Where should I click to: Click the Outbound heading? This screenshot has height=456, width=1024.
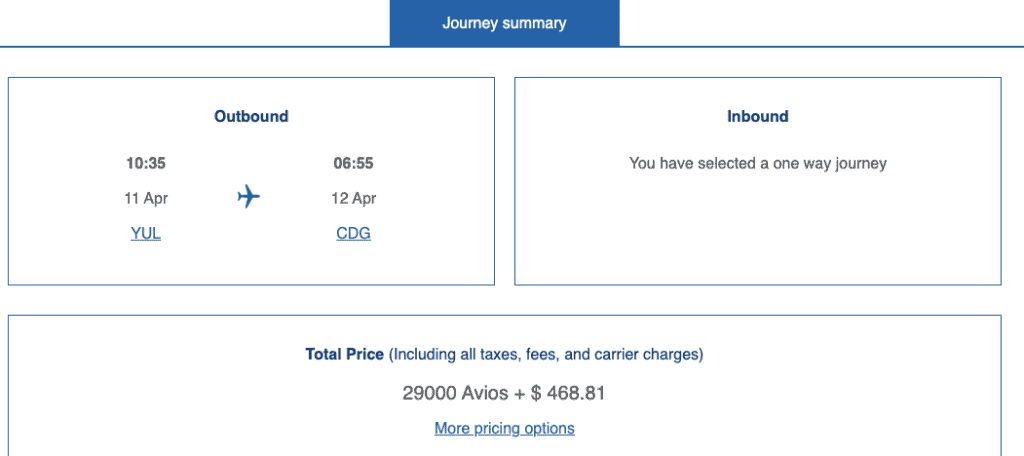pyautogui.click(x=251, y=116)
